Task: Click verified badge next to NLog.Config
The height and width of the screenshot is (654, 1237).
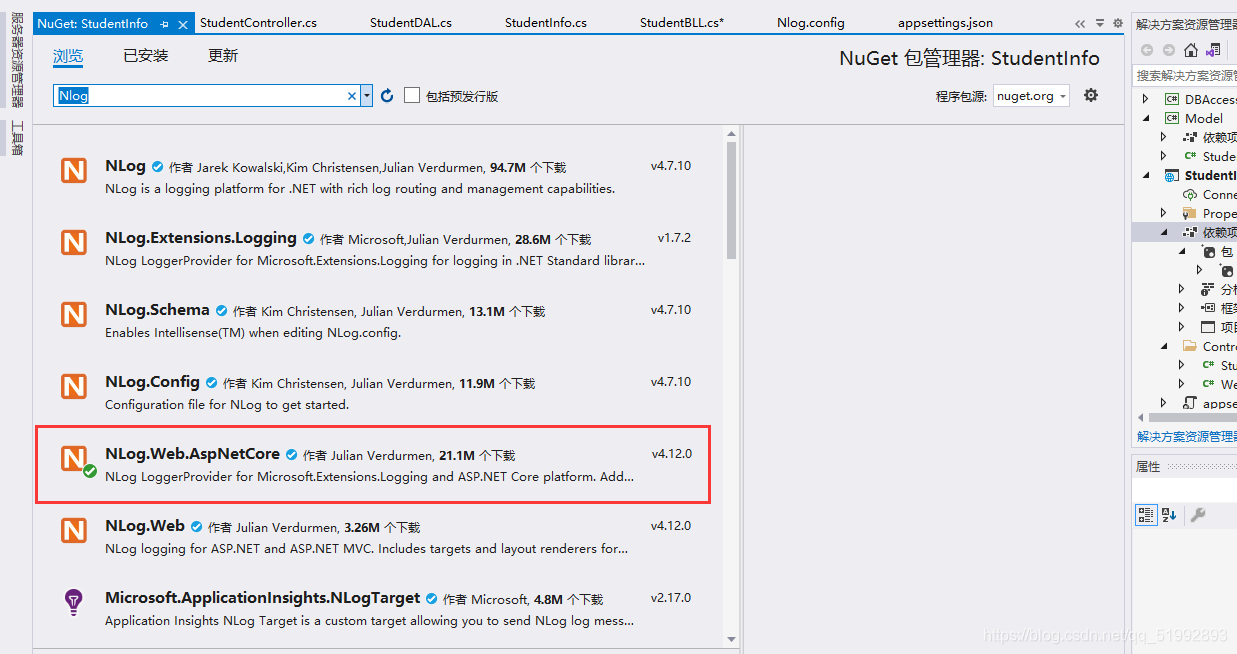Action: (x=211, y=383)
